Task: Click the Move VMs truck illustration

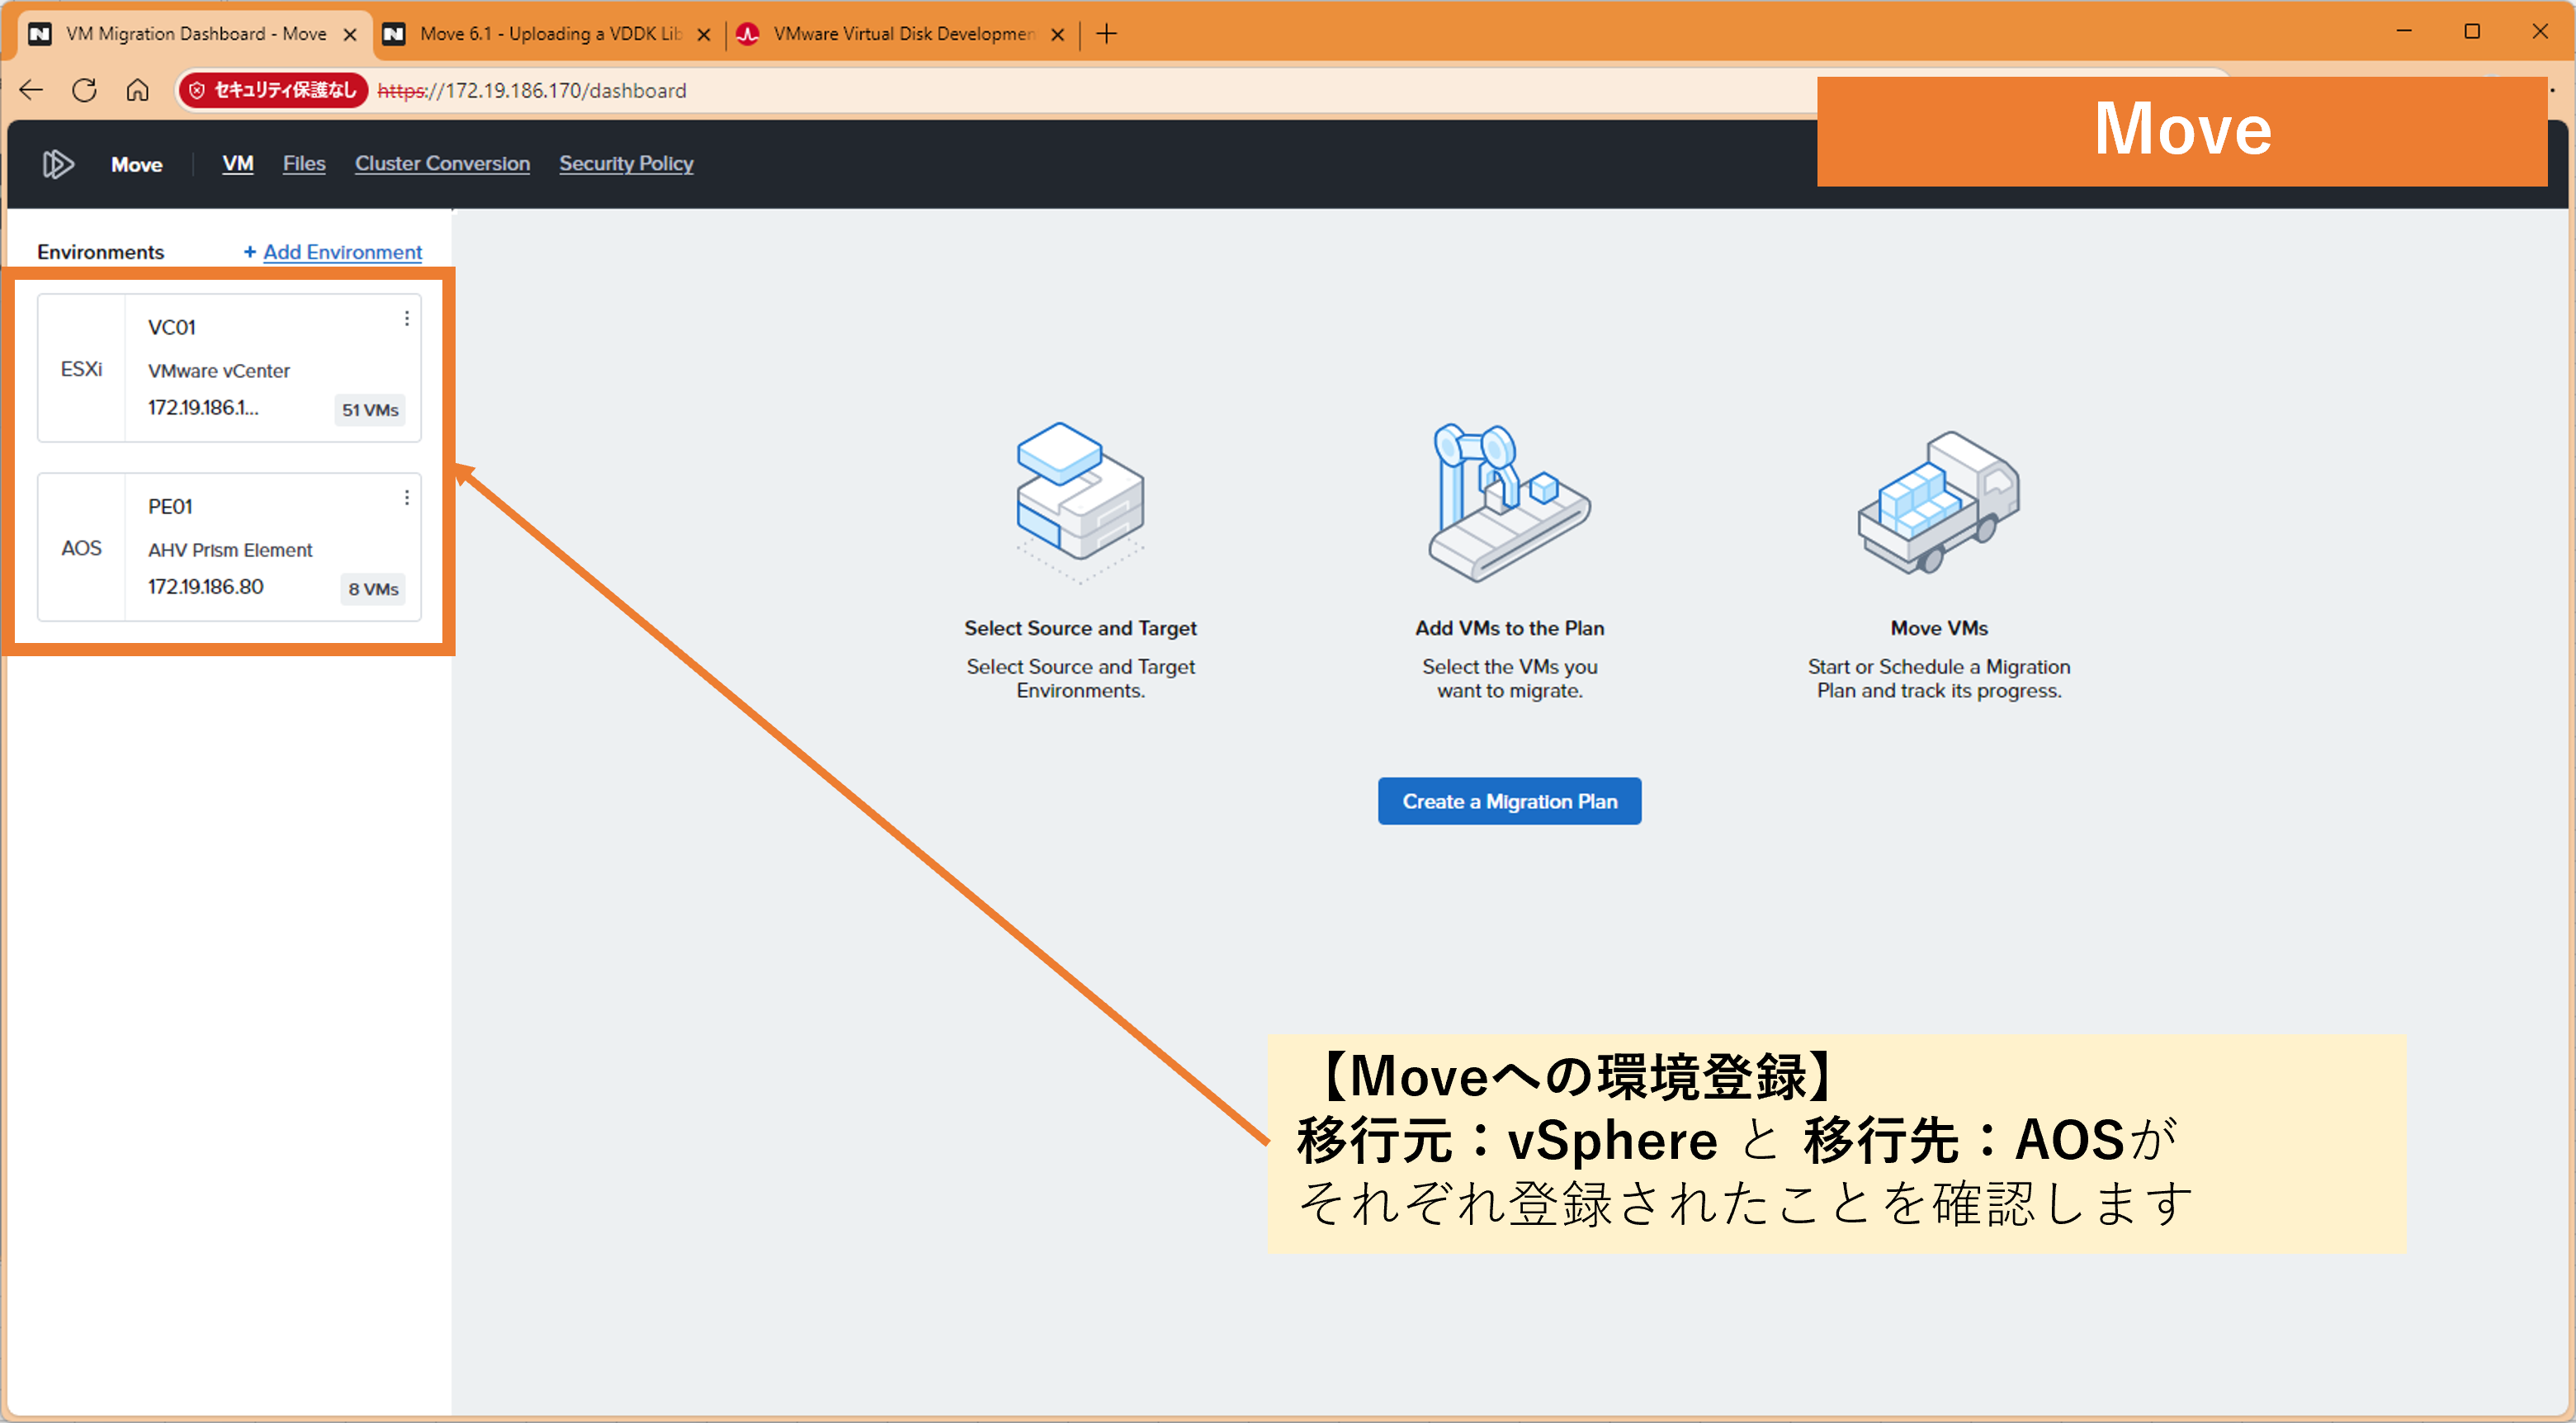Action: click(x=1939, y=502)
